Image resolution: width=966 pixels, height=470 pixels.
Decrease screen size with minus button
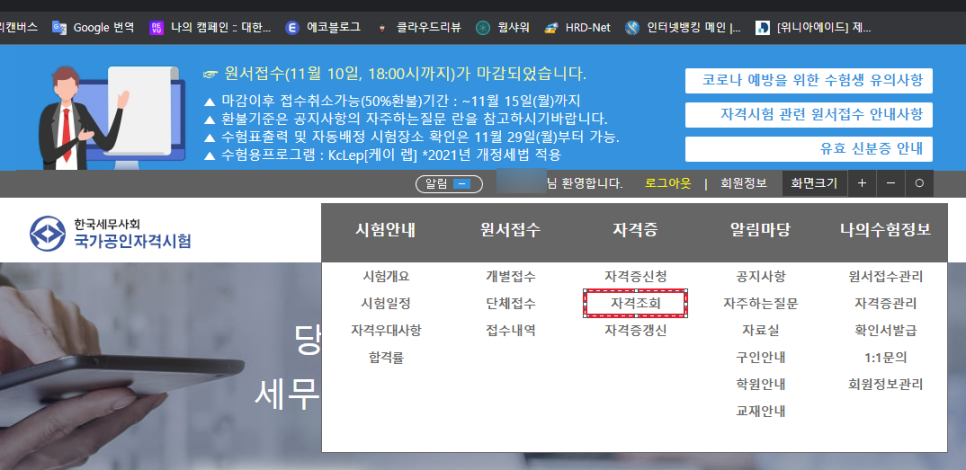pyautogui.click(x=891, y=184)
